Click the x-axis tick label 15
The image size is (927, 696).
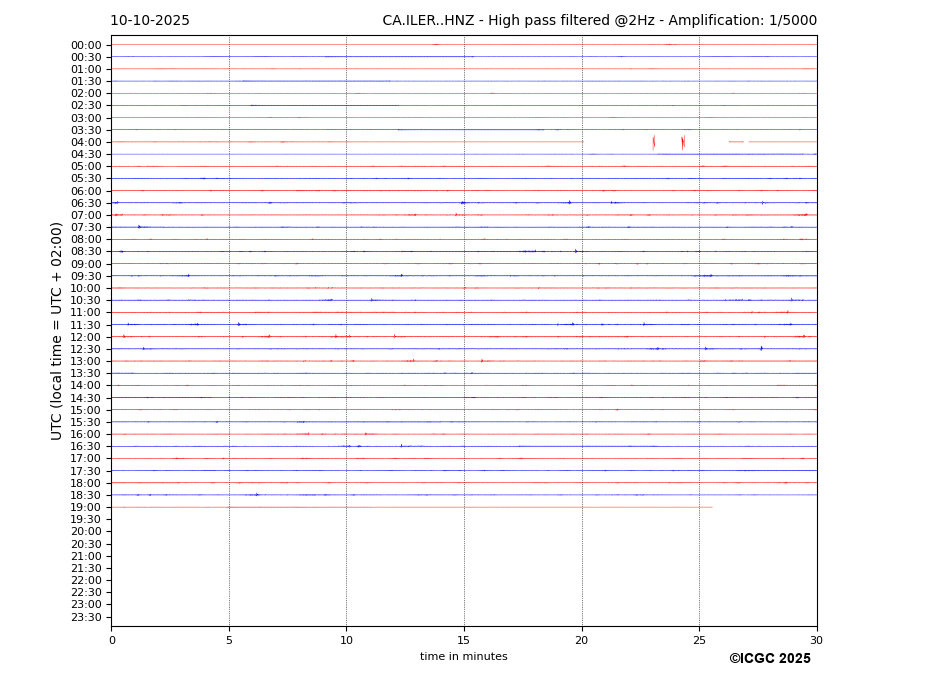(464, 640)
